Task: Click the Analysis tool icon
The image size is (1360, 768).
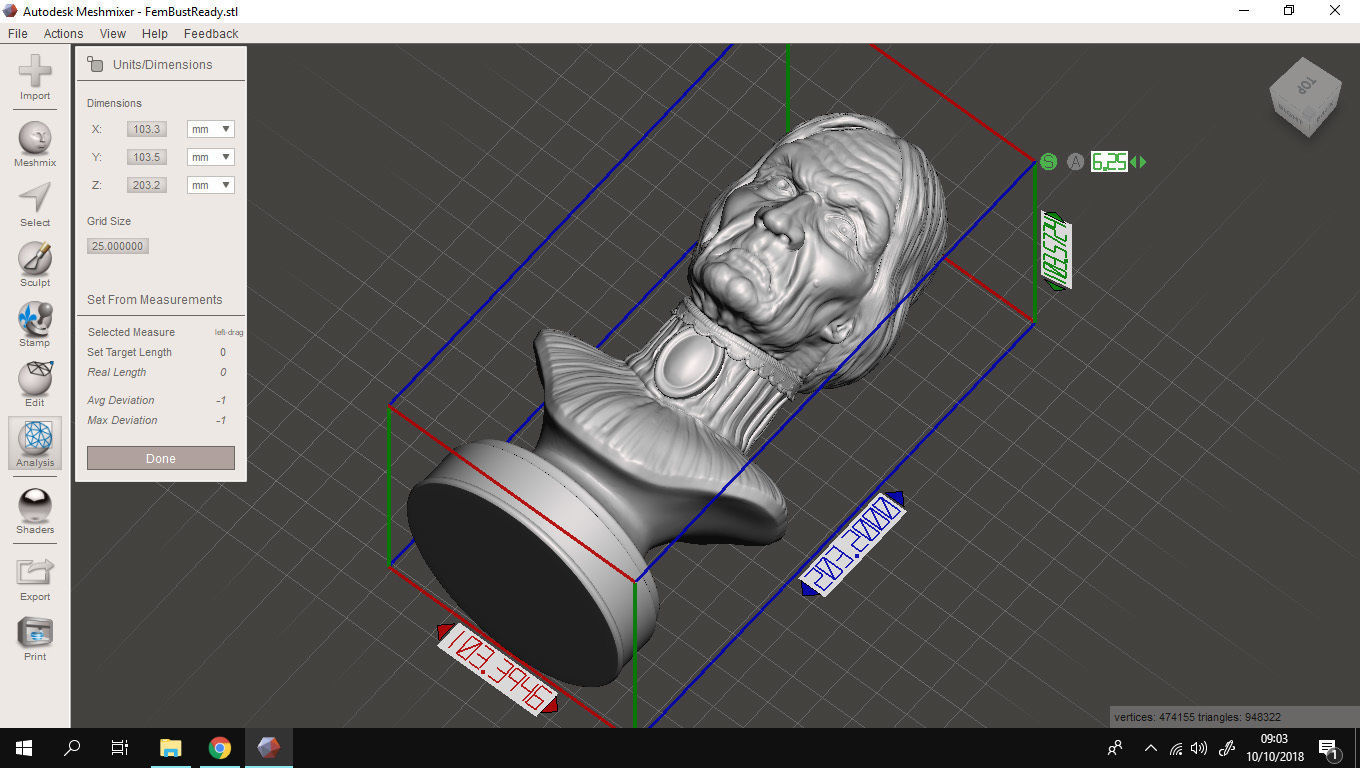Action: (x=35, y=438)
